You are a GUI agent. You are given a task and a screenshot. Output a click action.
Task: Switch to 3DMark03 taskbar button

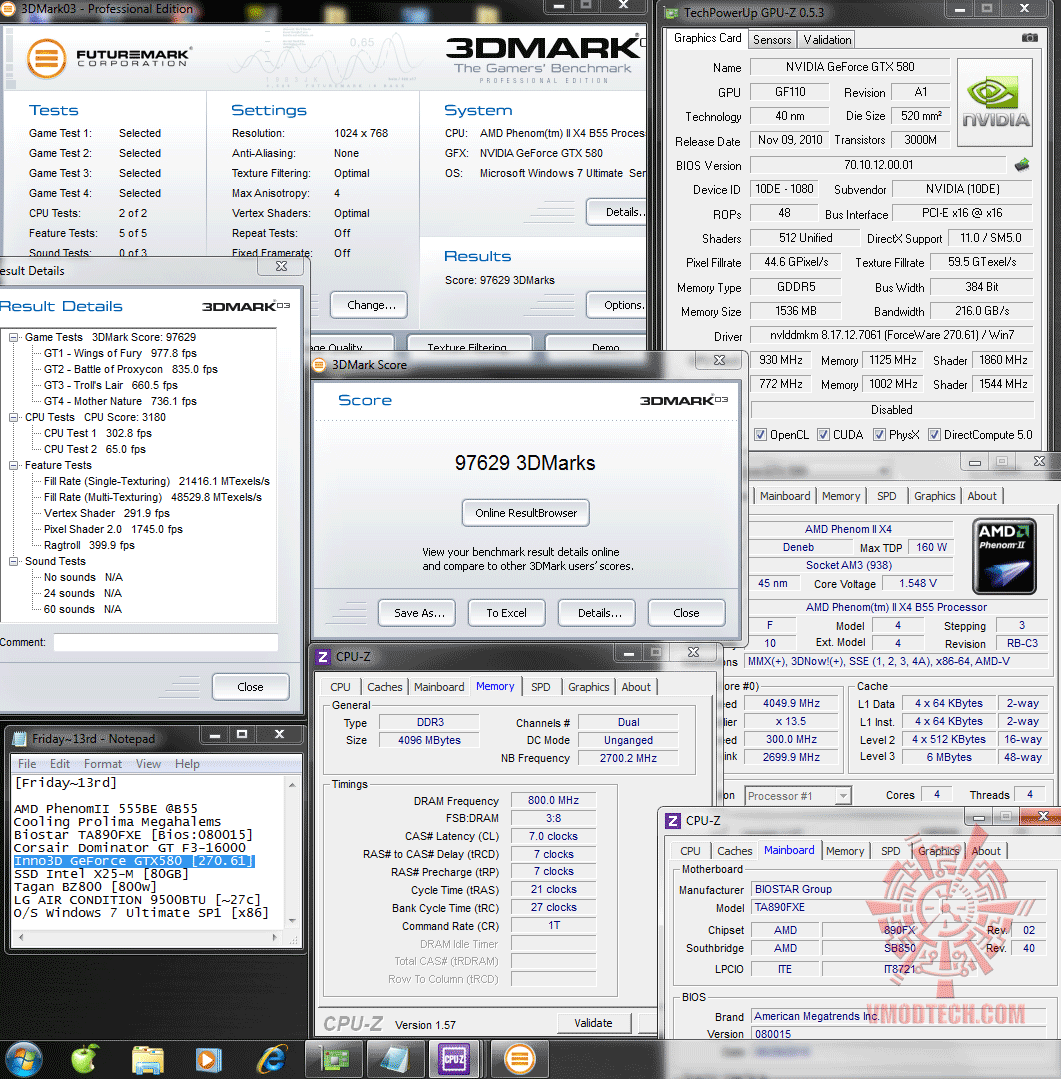[x=519, y=1060]
